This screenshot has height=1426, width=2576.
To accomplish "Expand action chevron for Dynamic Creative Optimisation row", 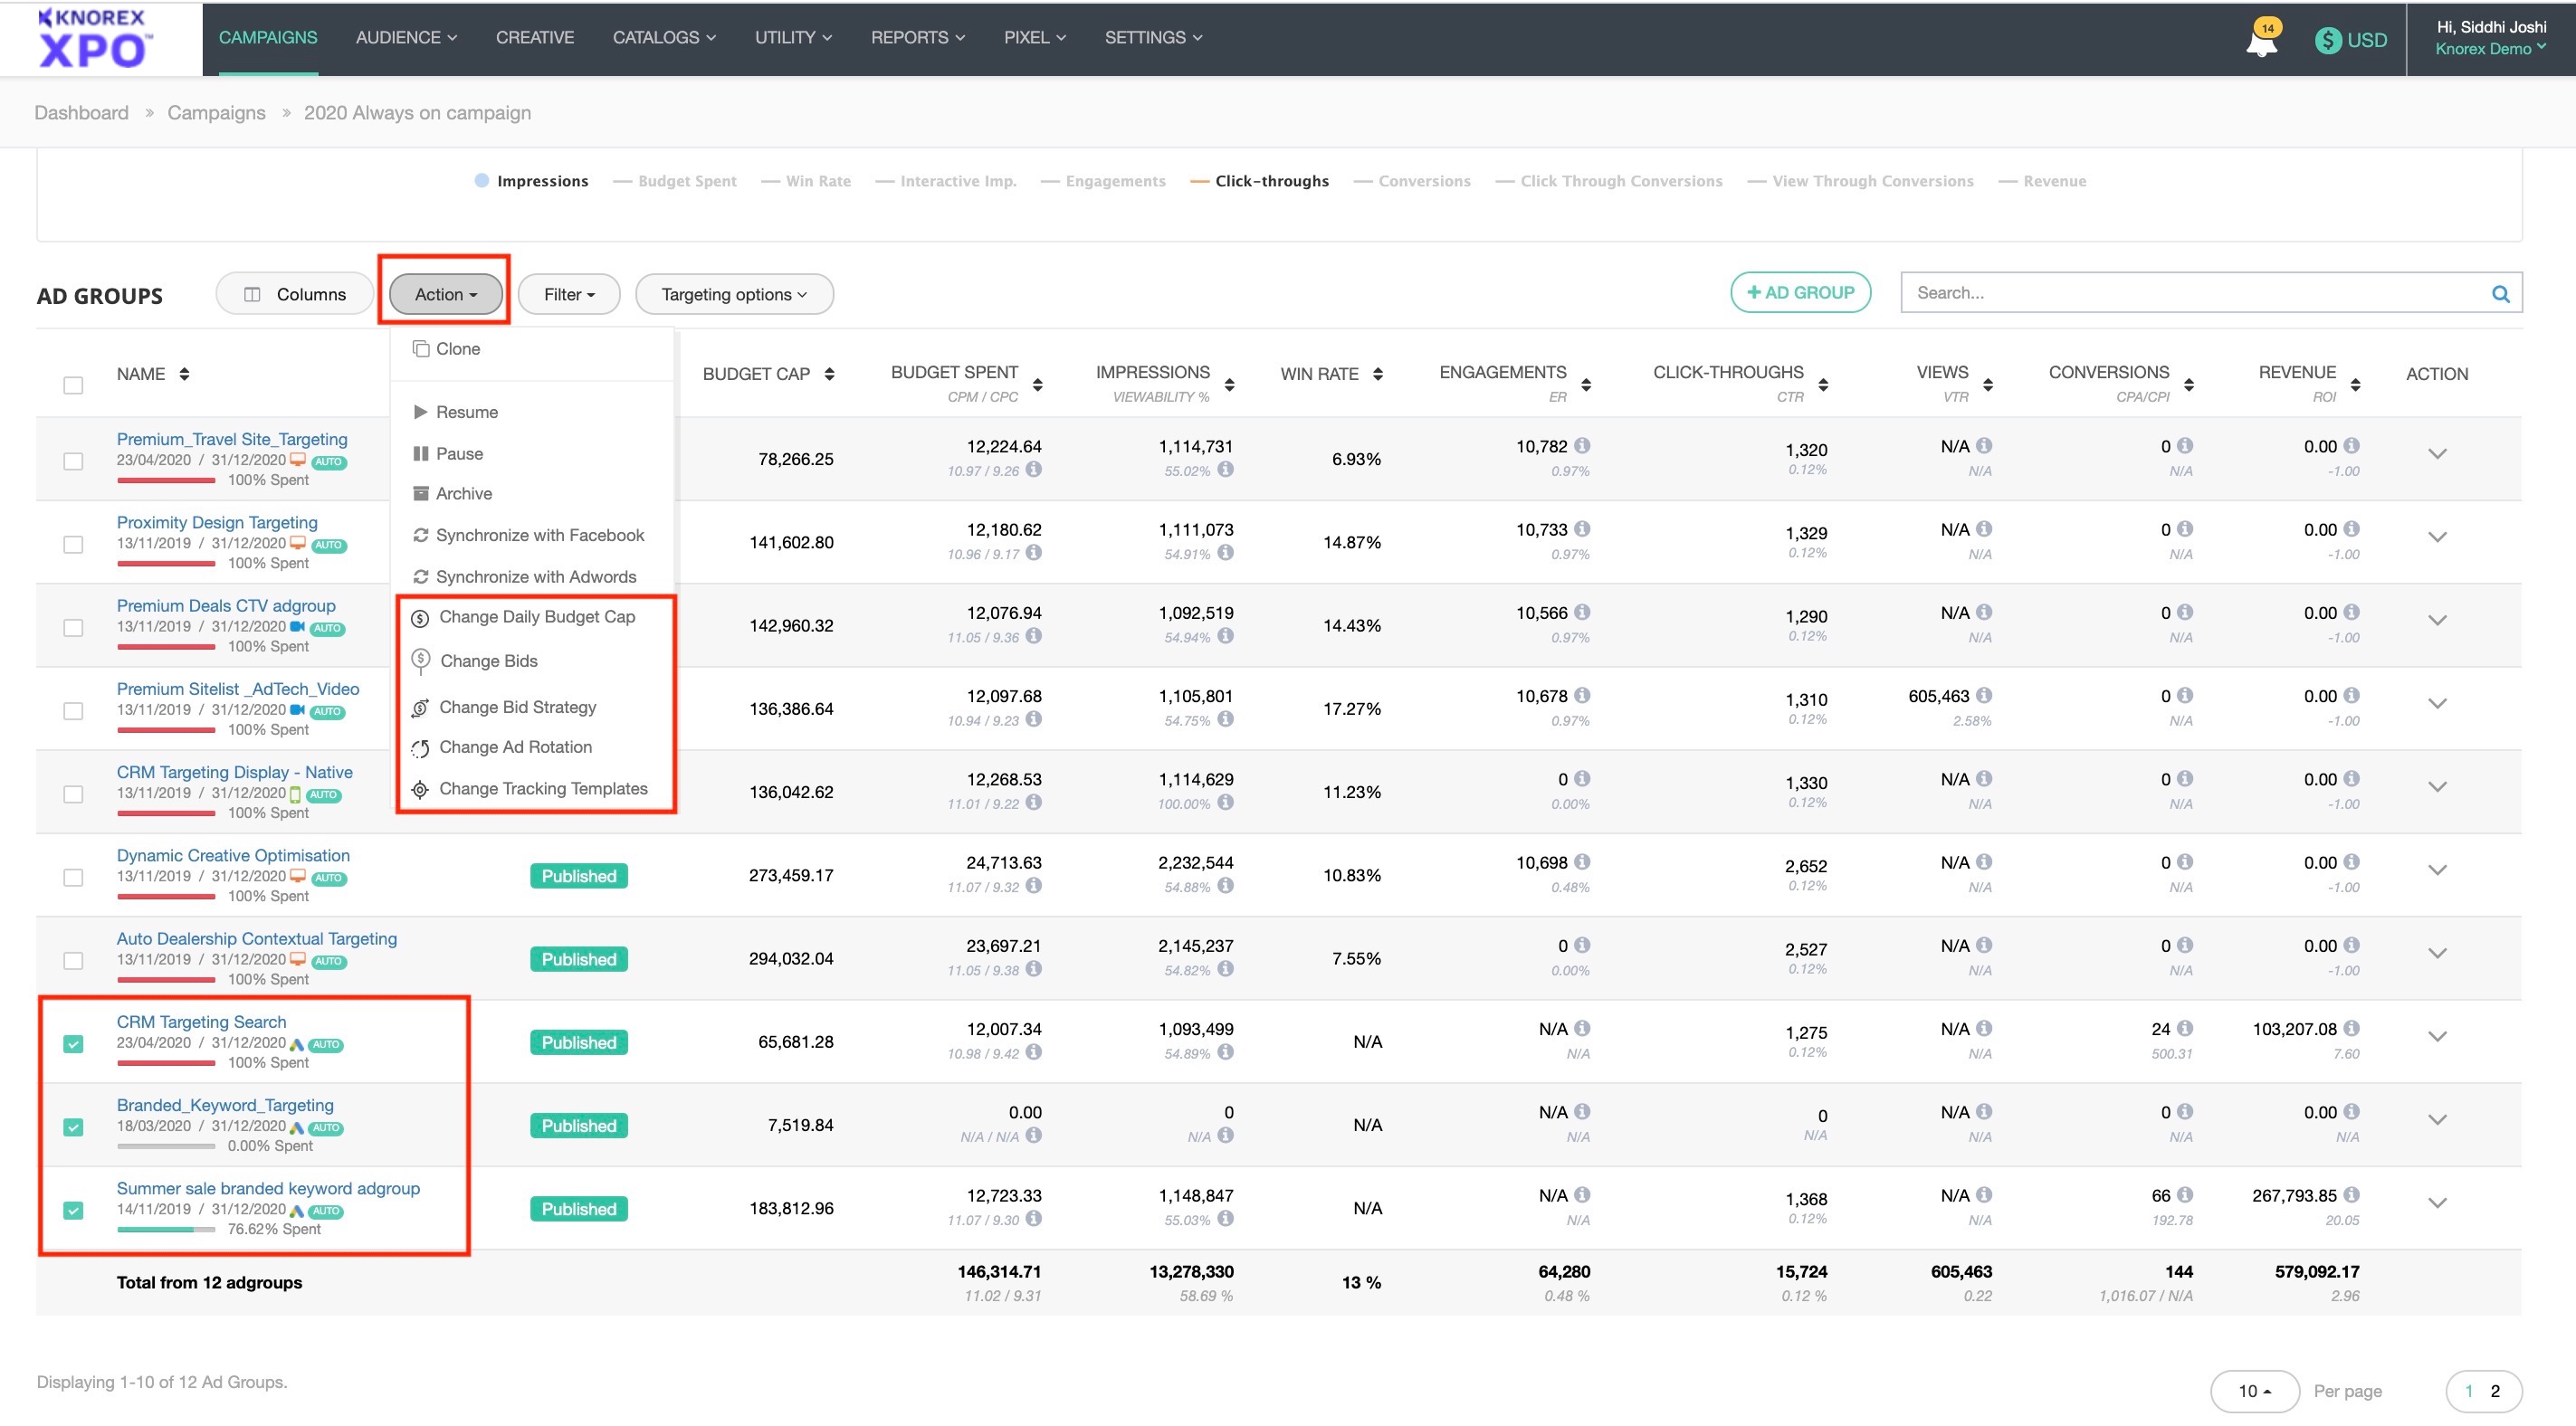I will [2437, 870].
